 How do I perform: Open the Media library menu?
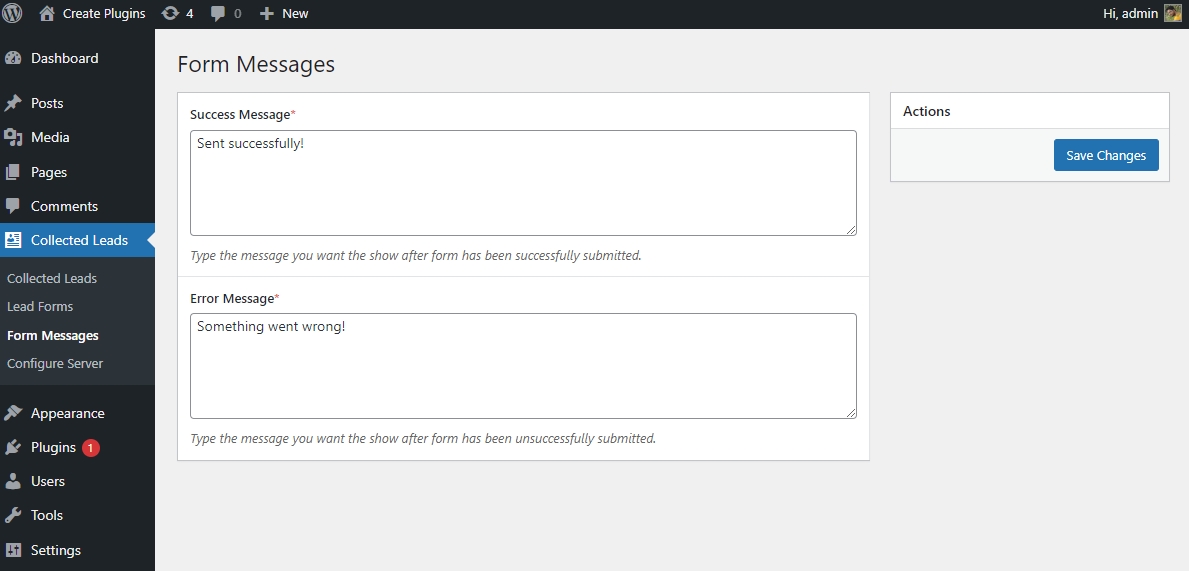click(x=50, y=137)
